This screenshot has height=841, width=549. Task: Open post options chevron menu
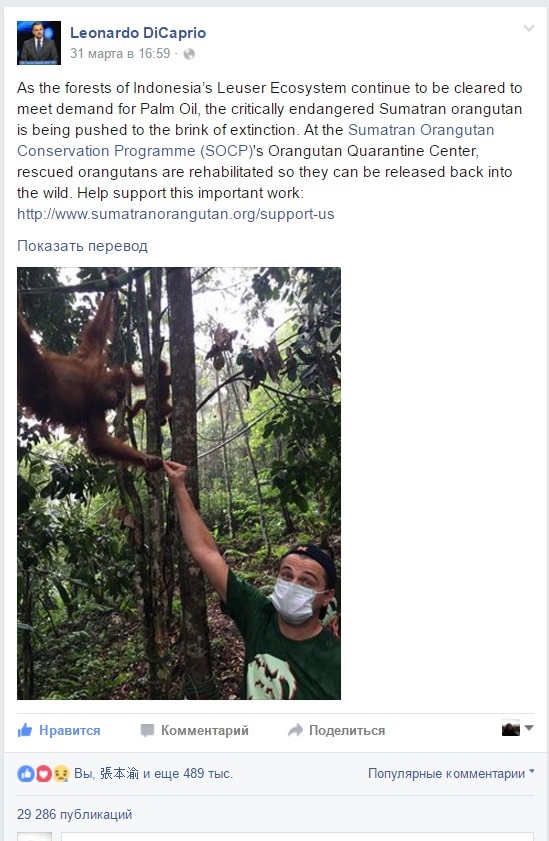pyautogui.click(x=529, y=28)
